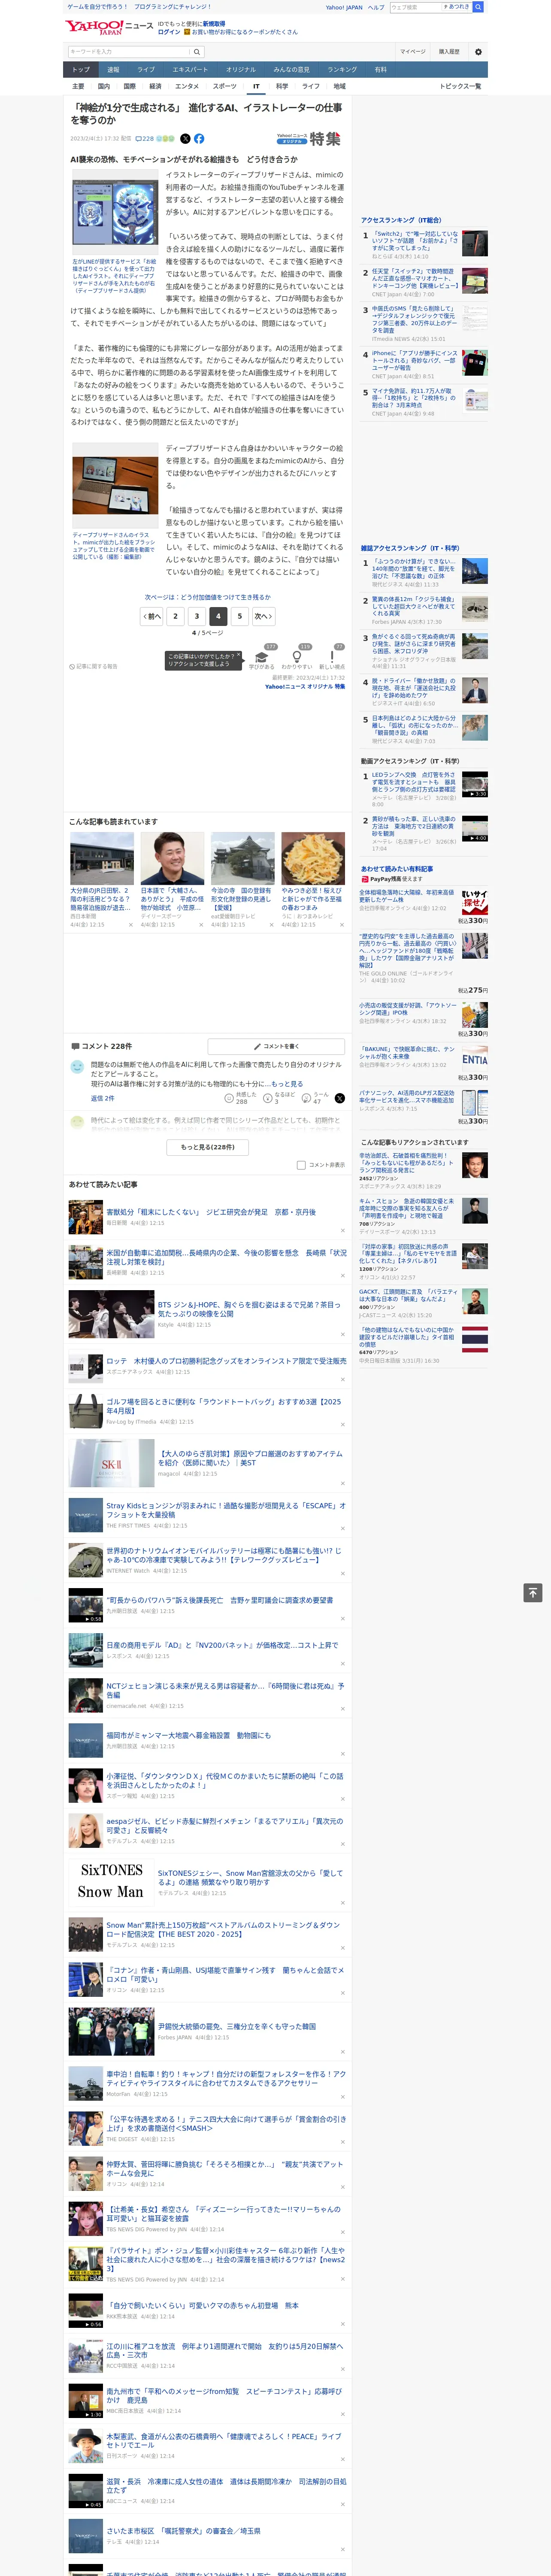This screenshot has height=2576, width=551.
Task: Open the トピックス一覧 link
Action: click(x=460, y=86)
